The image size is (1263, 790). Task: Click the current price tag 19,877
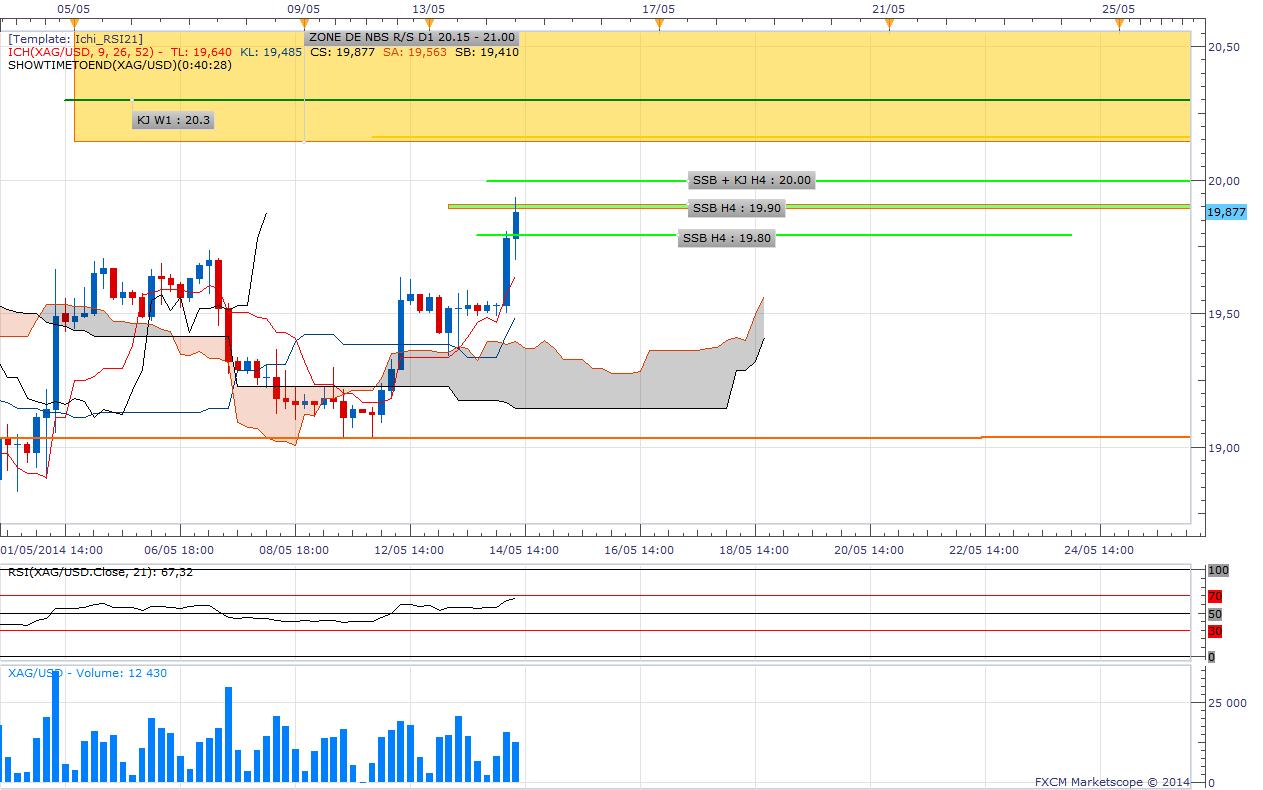(1226, 212)
